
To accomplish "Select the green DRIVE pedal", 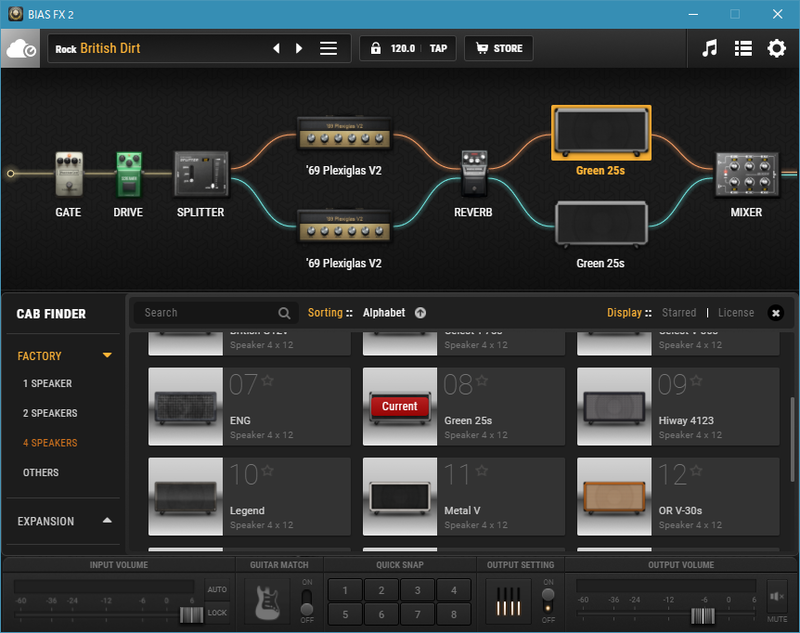I will (x=129, y=174).
